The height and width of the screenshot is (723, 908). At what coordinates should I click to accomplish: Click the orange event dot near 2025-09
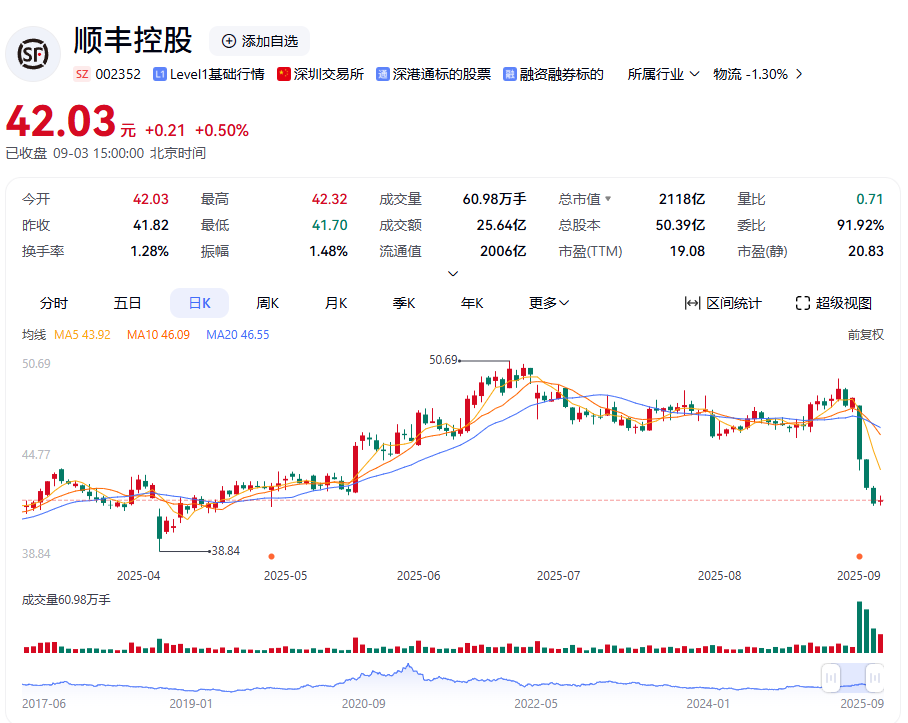(x=859, y=556)
